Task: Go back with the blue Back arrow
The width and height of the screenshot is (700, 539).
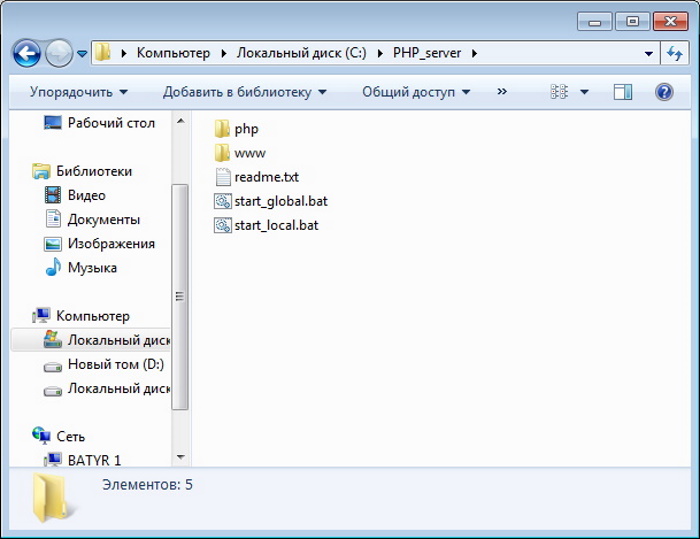Action: [27, 53]
